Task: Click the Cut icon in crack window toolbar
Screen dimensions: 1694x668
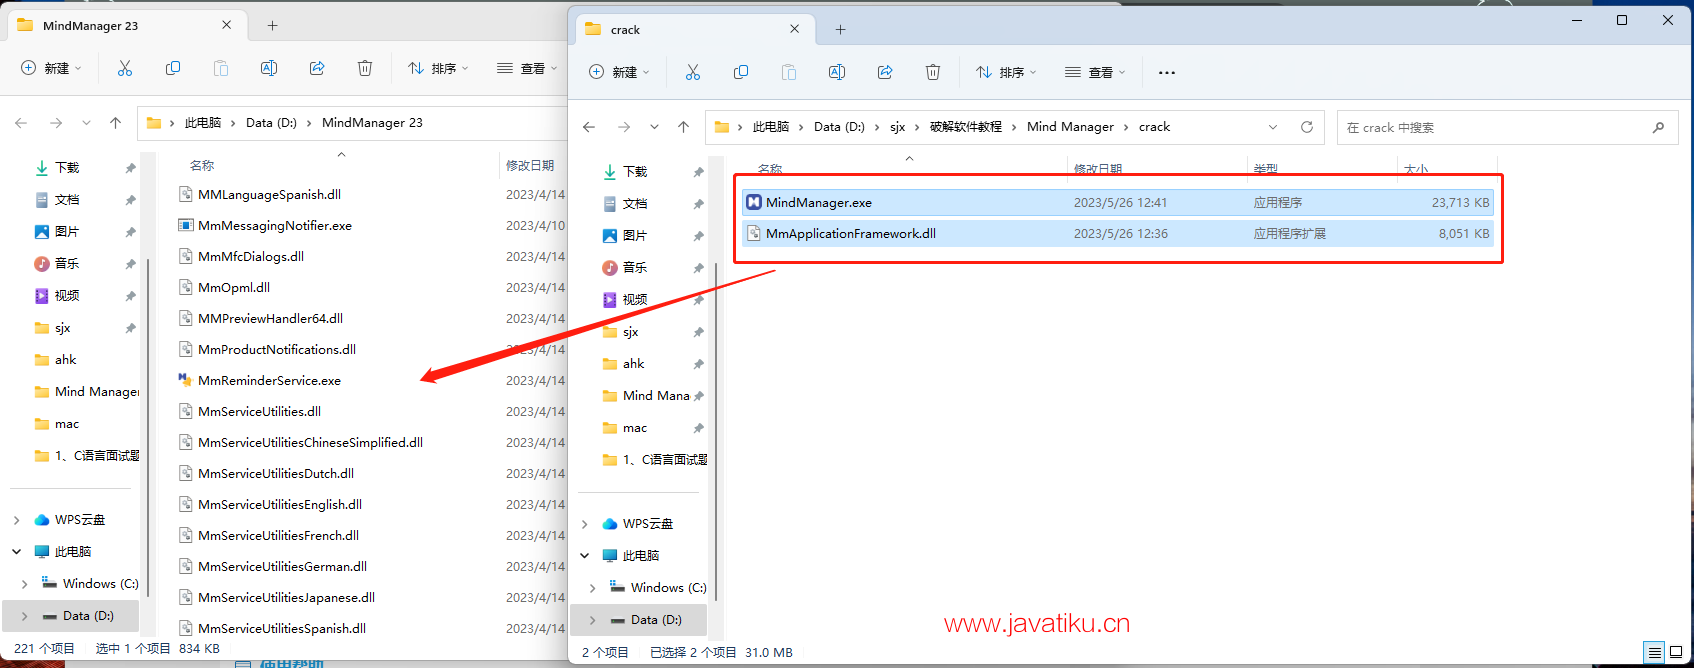Action: tap(693, 72)
